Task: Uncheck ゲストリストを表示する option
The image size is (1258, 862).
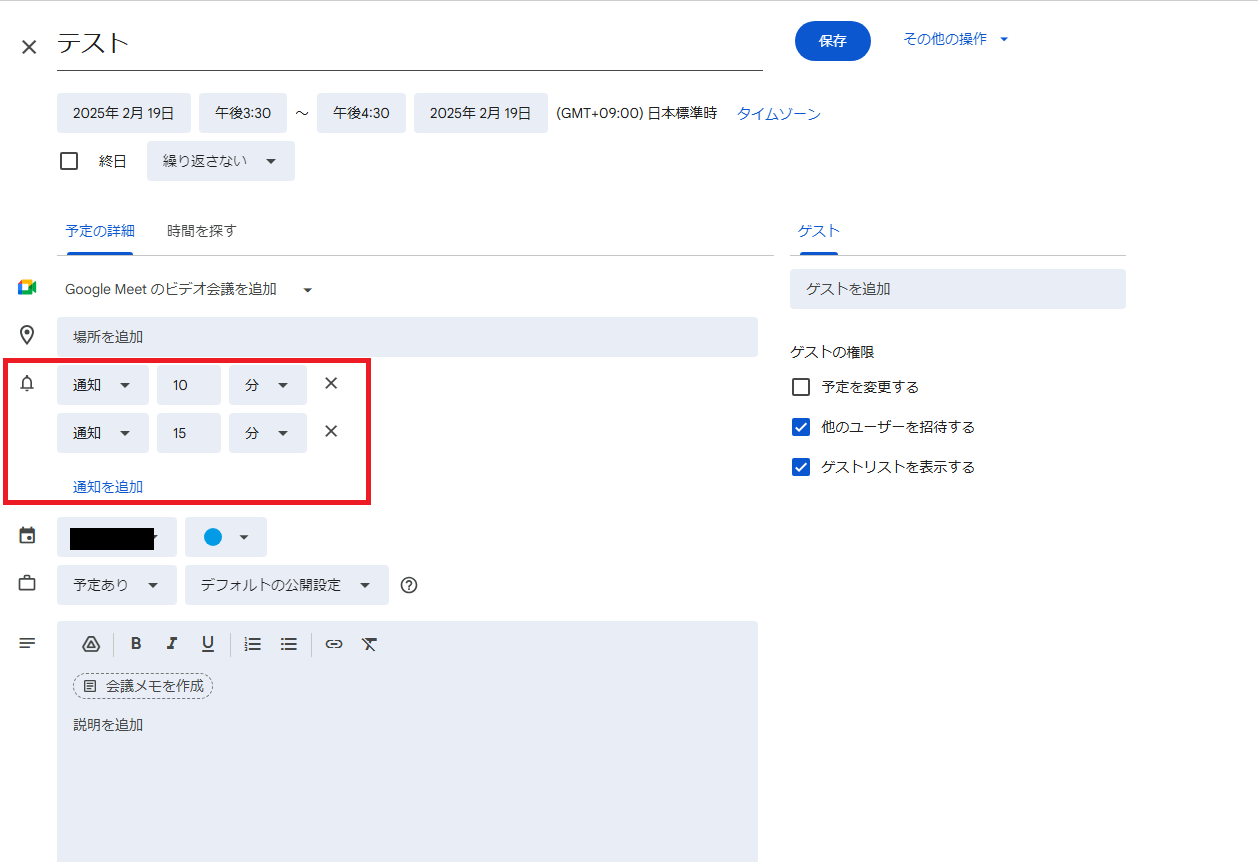Action: [801, 467]
